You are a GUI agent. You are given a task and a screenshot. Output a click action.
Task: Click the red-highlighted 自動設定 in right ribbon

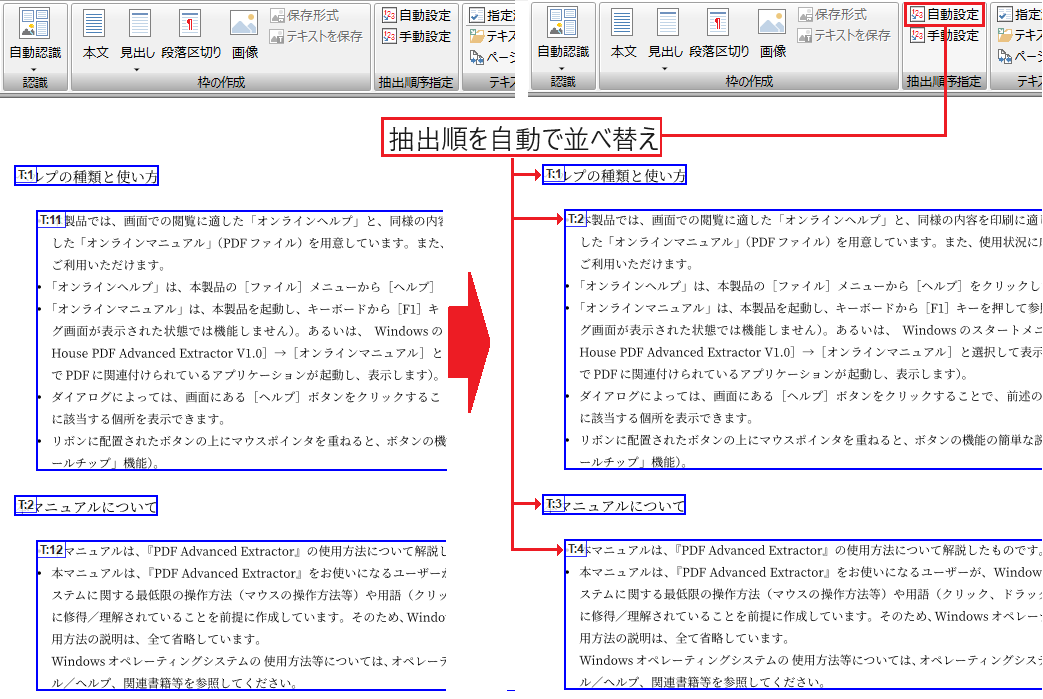(x=945, y=14)
